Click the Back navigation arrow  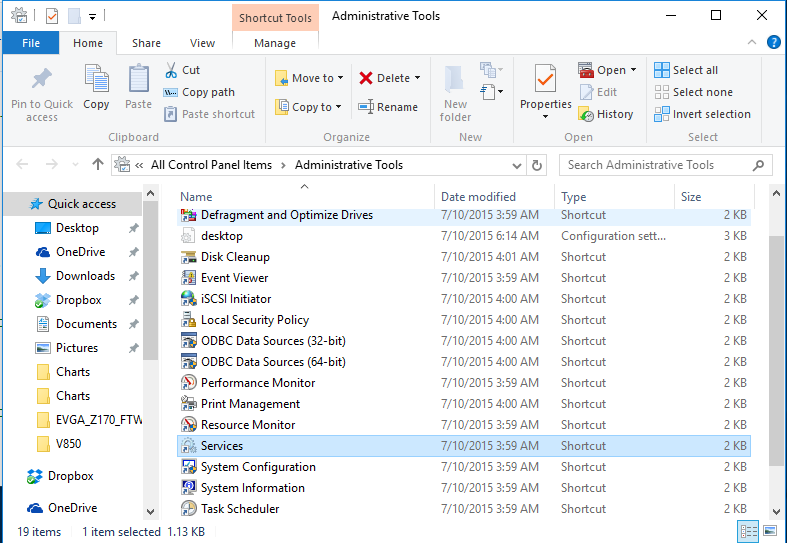(22, 164)
